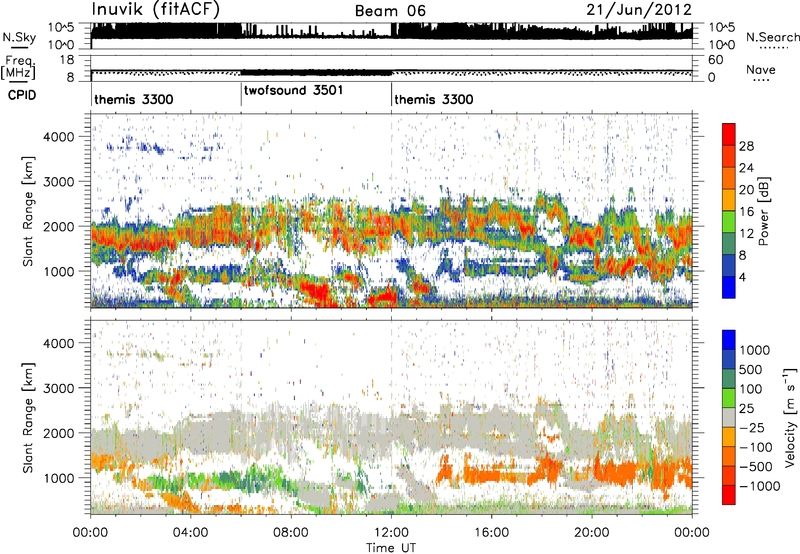Select the 'Freq. [MHz]' axis label
This screenshot has width=800, height=554.
click(19, 68)
